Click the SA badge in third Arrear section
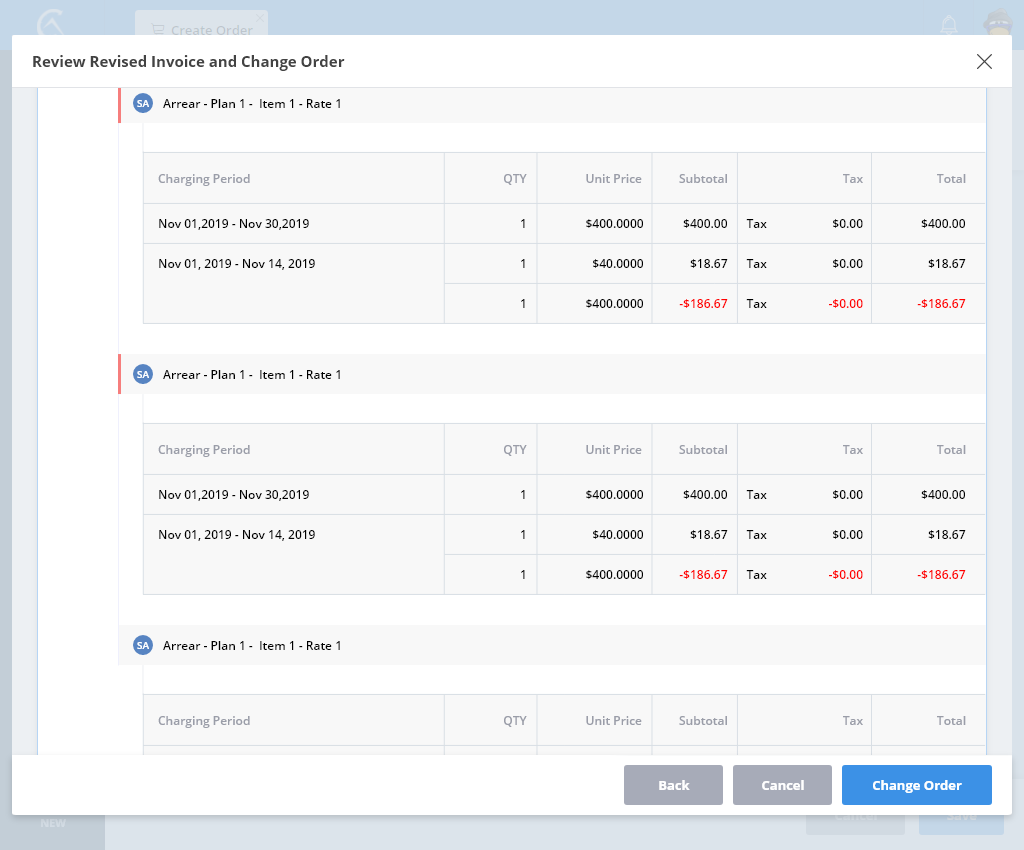Screen dimensions: 1024x850 coord(143,646)
